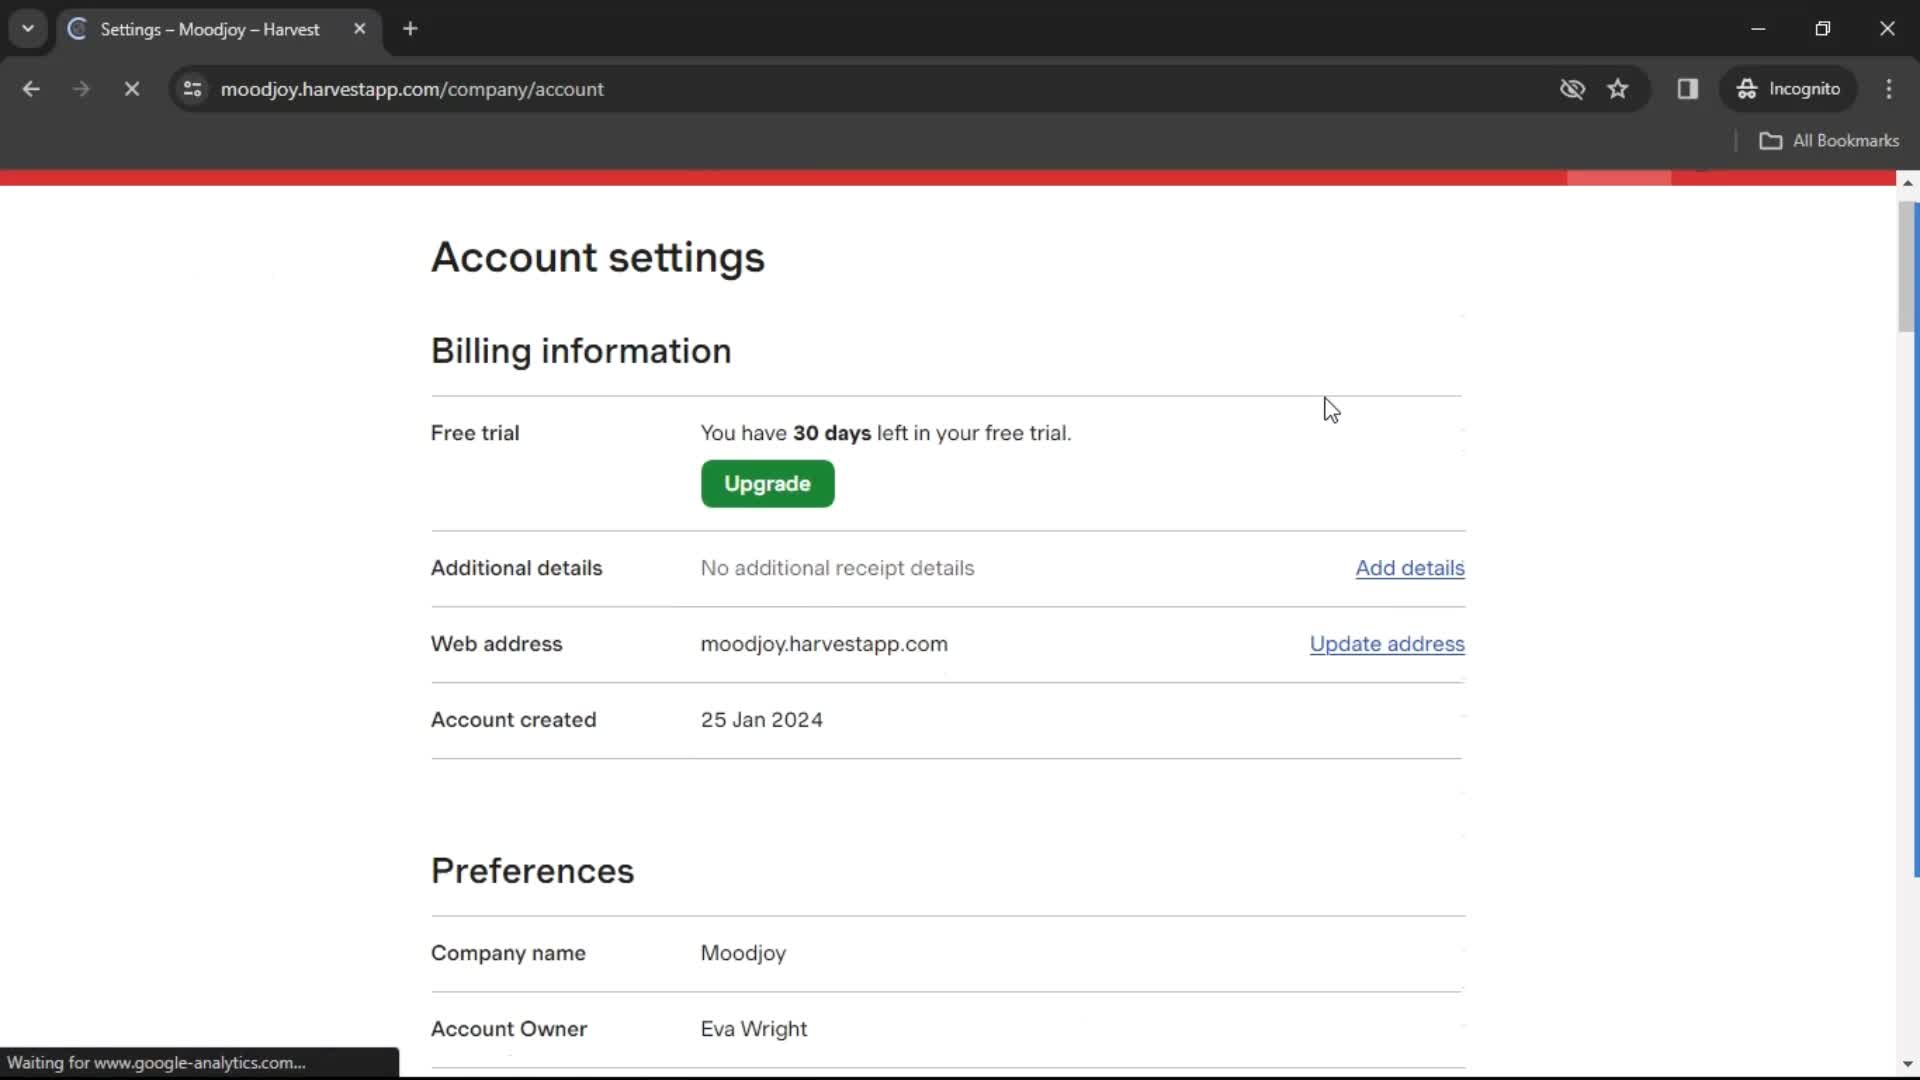Click the scrollbar up arrow
The height and width of the screenshot is (1080, 1920).
1908,182
